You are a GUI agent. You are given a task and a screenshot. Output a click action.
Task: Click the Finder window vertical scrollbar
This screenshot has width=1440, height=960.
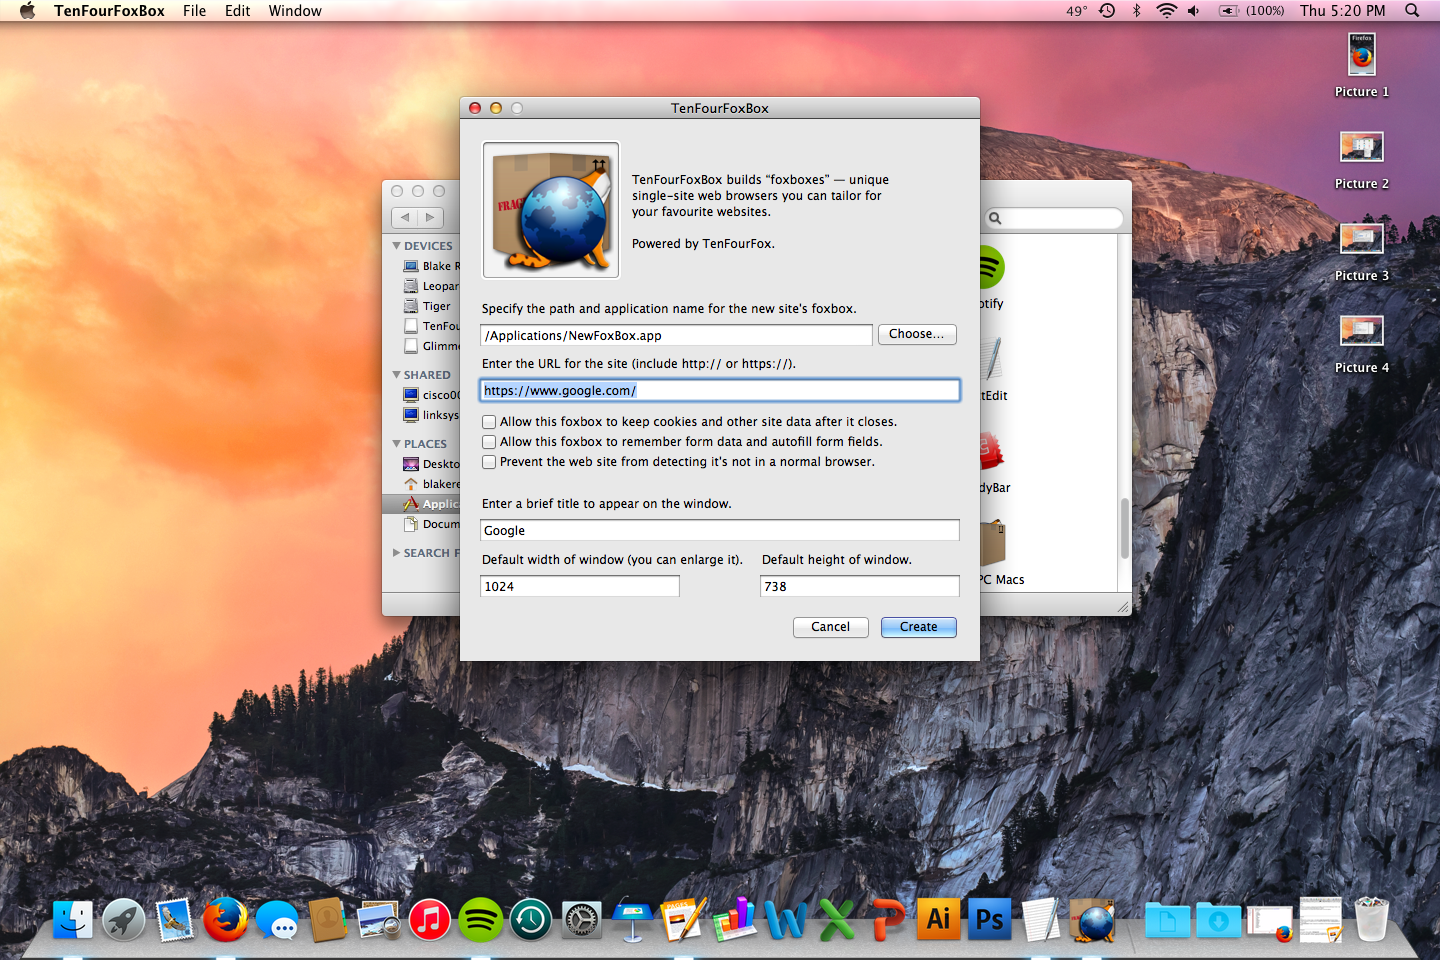click(x=1124, y=528)
